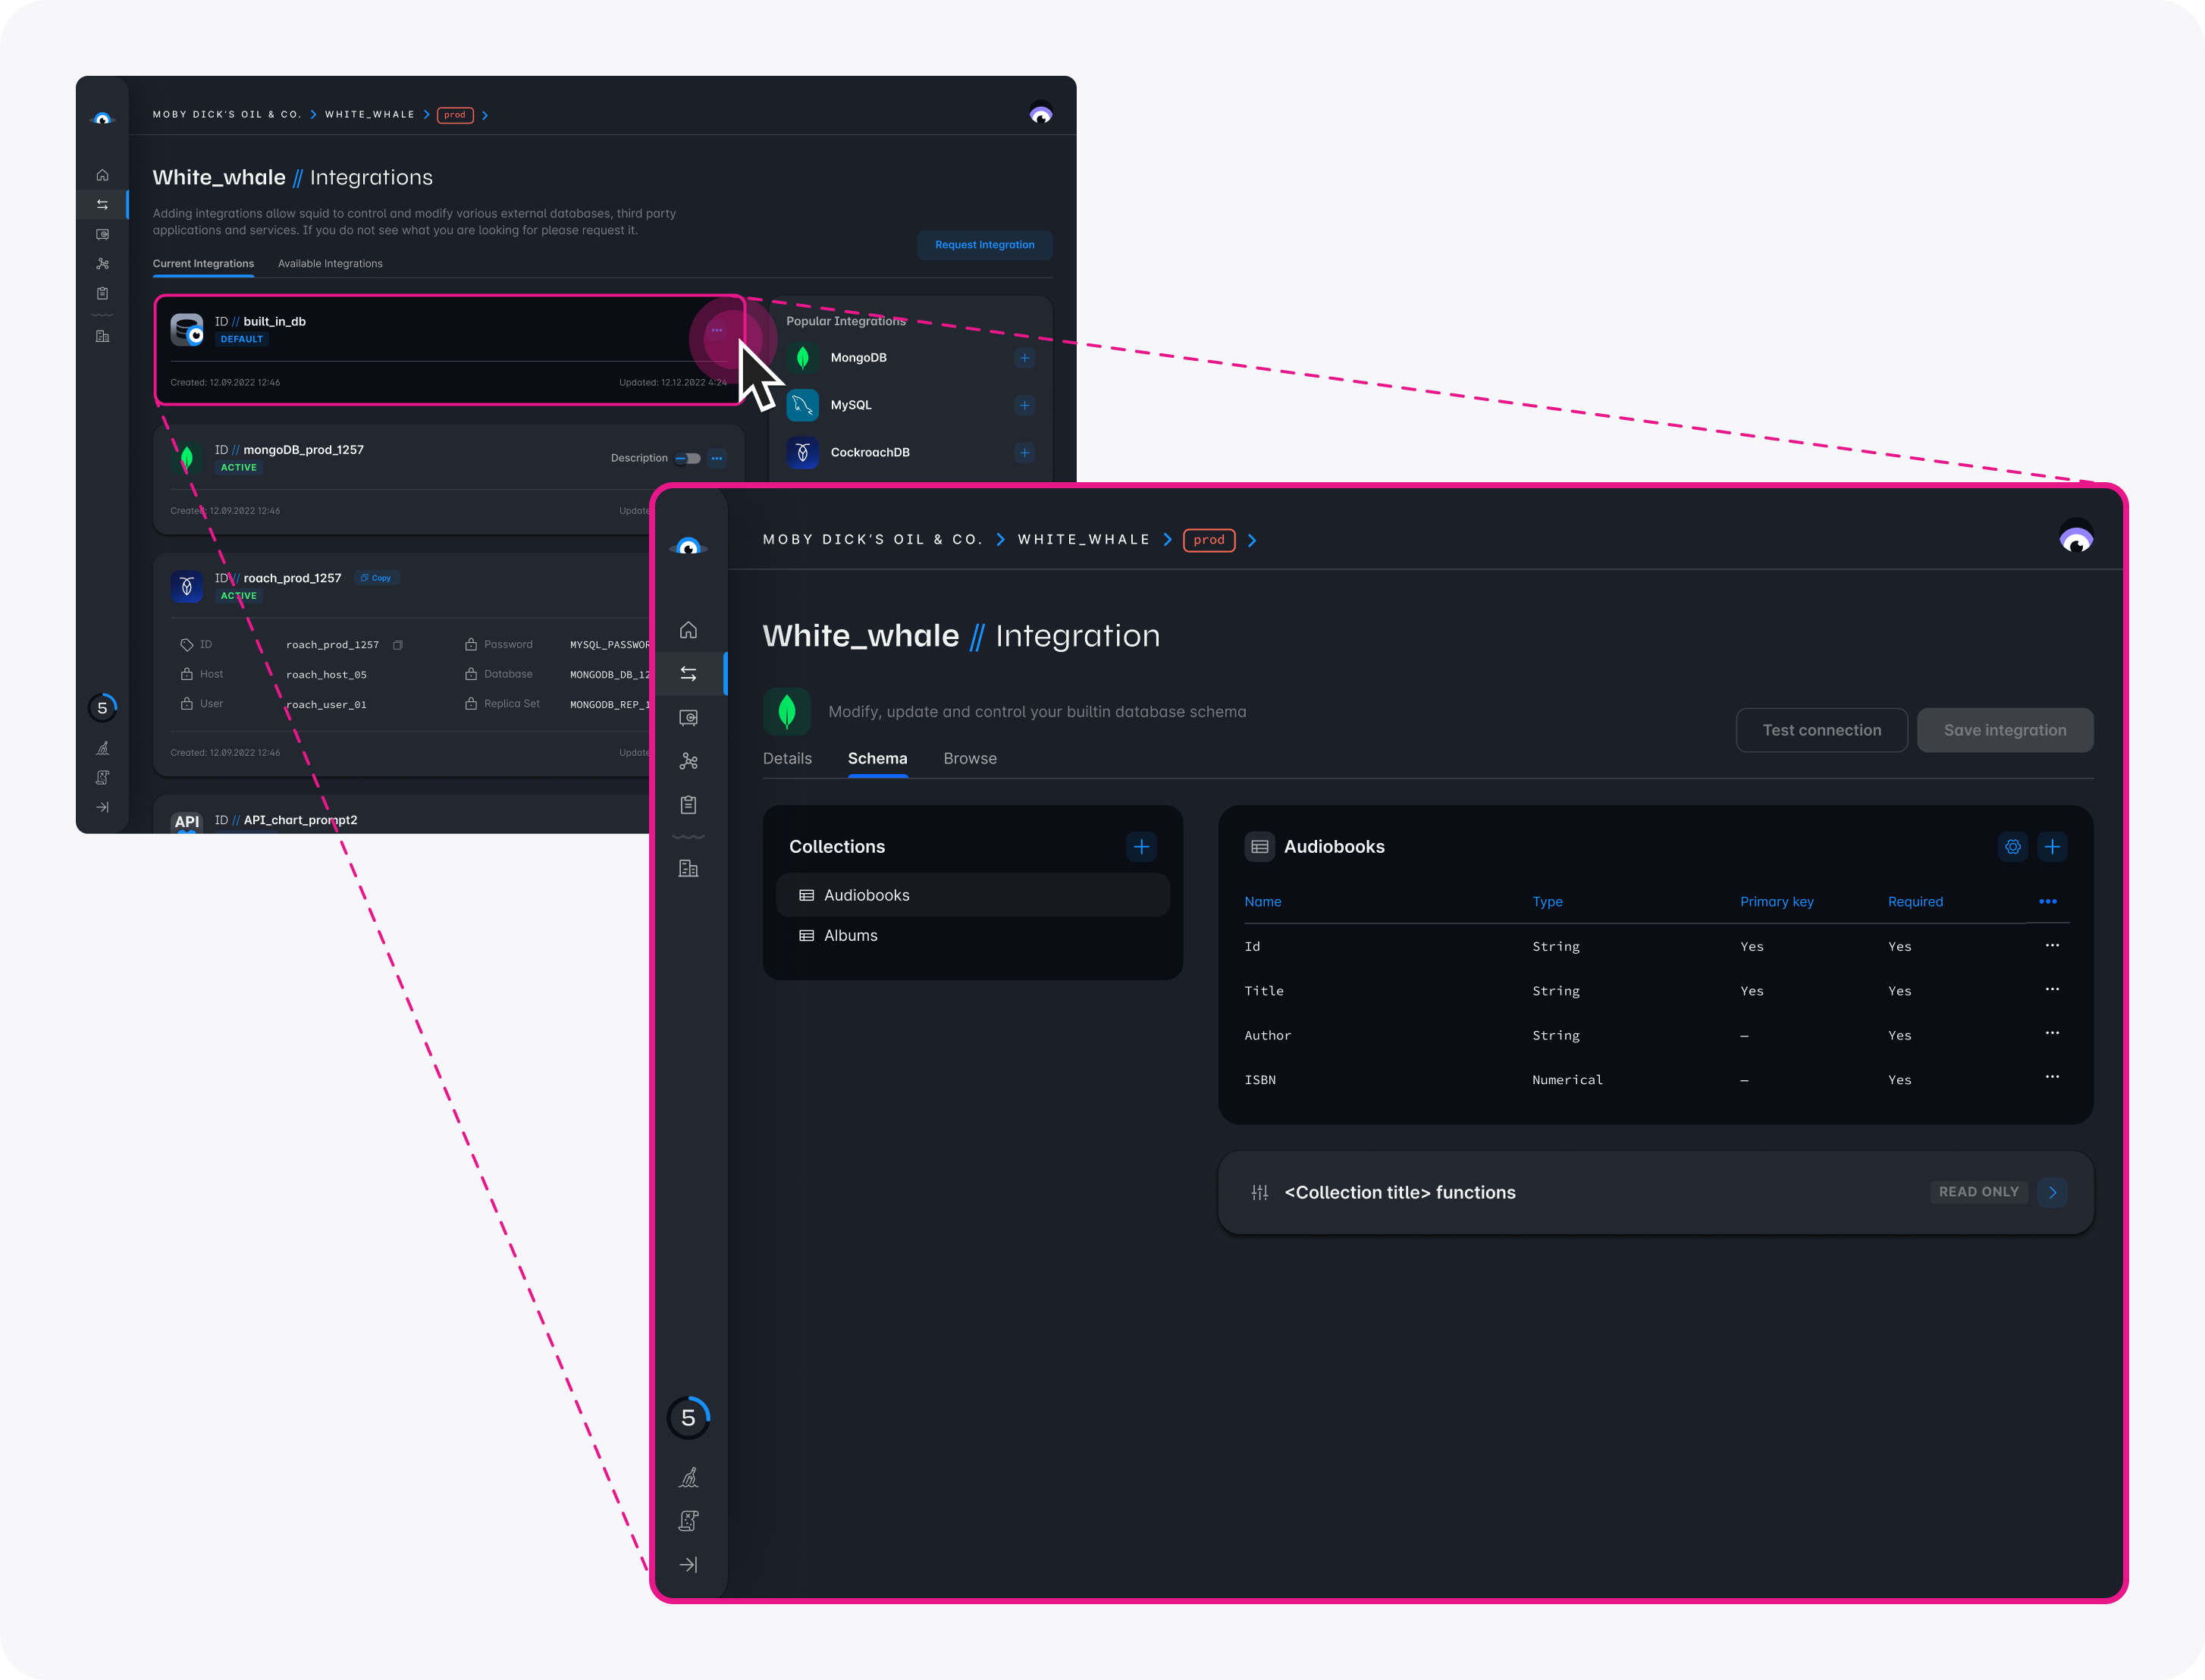Select Integrations arrows icon in front sidebar
The image size is (2205, 1680).
(688, 674)
